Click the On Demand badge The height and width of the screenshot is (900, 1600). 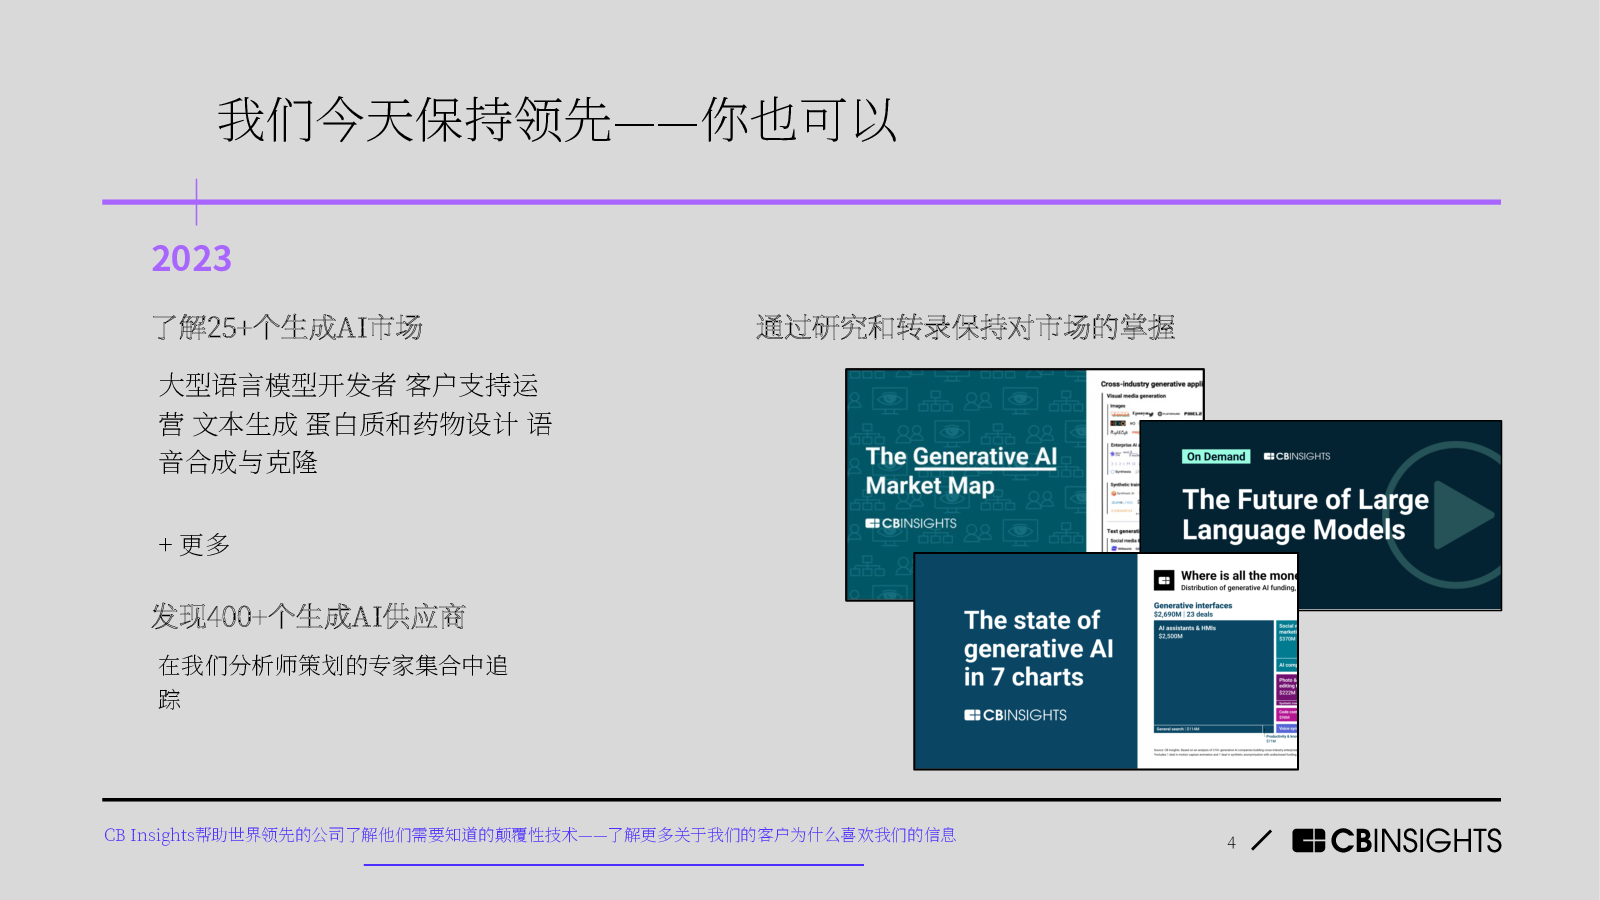[1216, 456]
